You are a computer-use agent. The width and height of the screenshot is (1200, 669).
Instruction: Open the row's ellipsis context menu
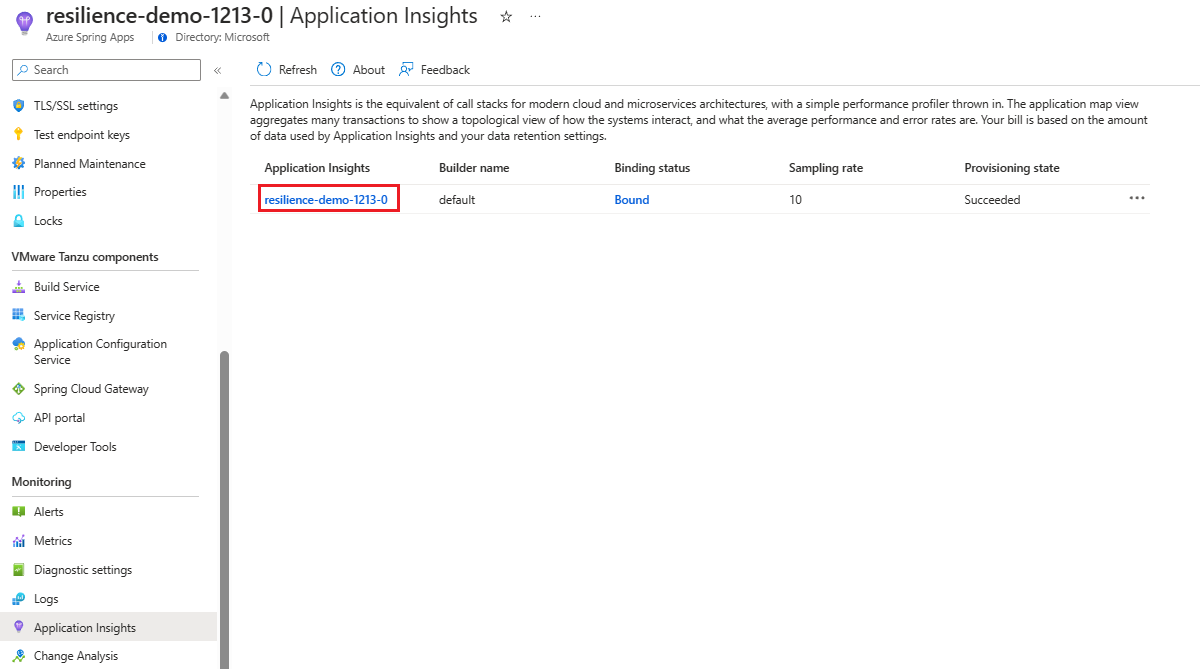point(1137,198)
